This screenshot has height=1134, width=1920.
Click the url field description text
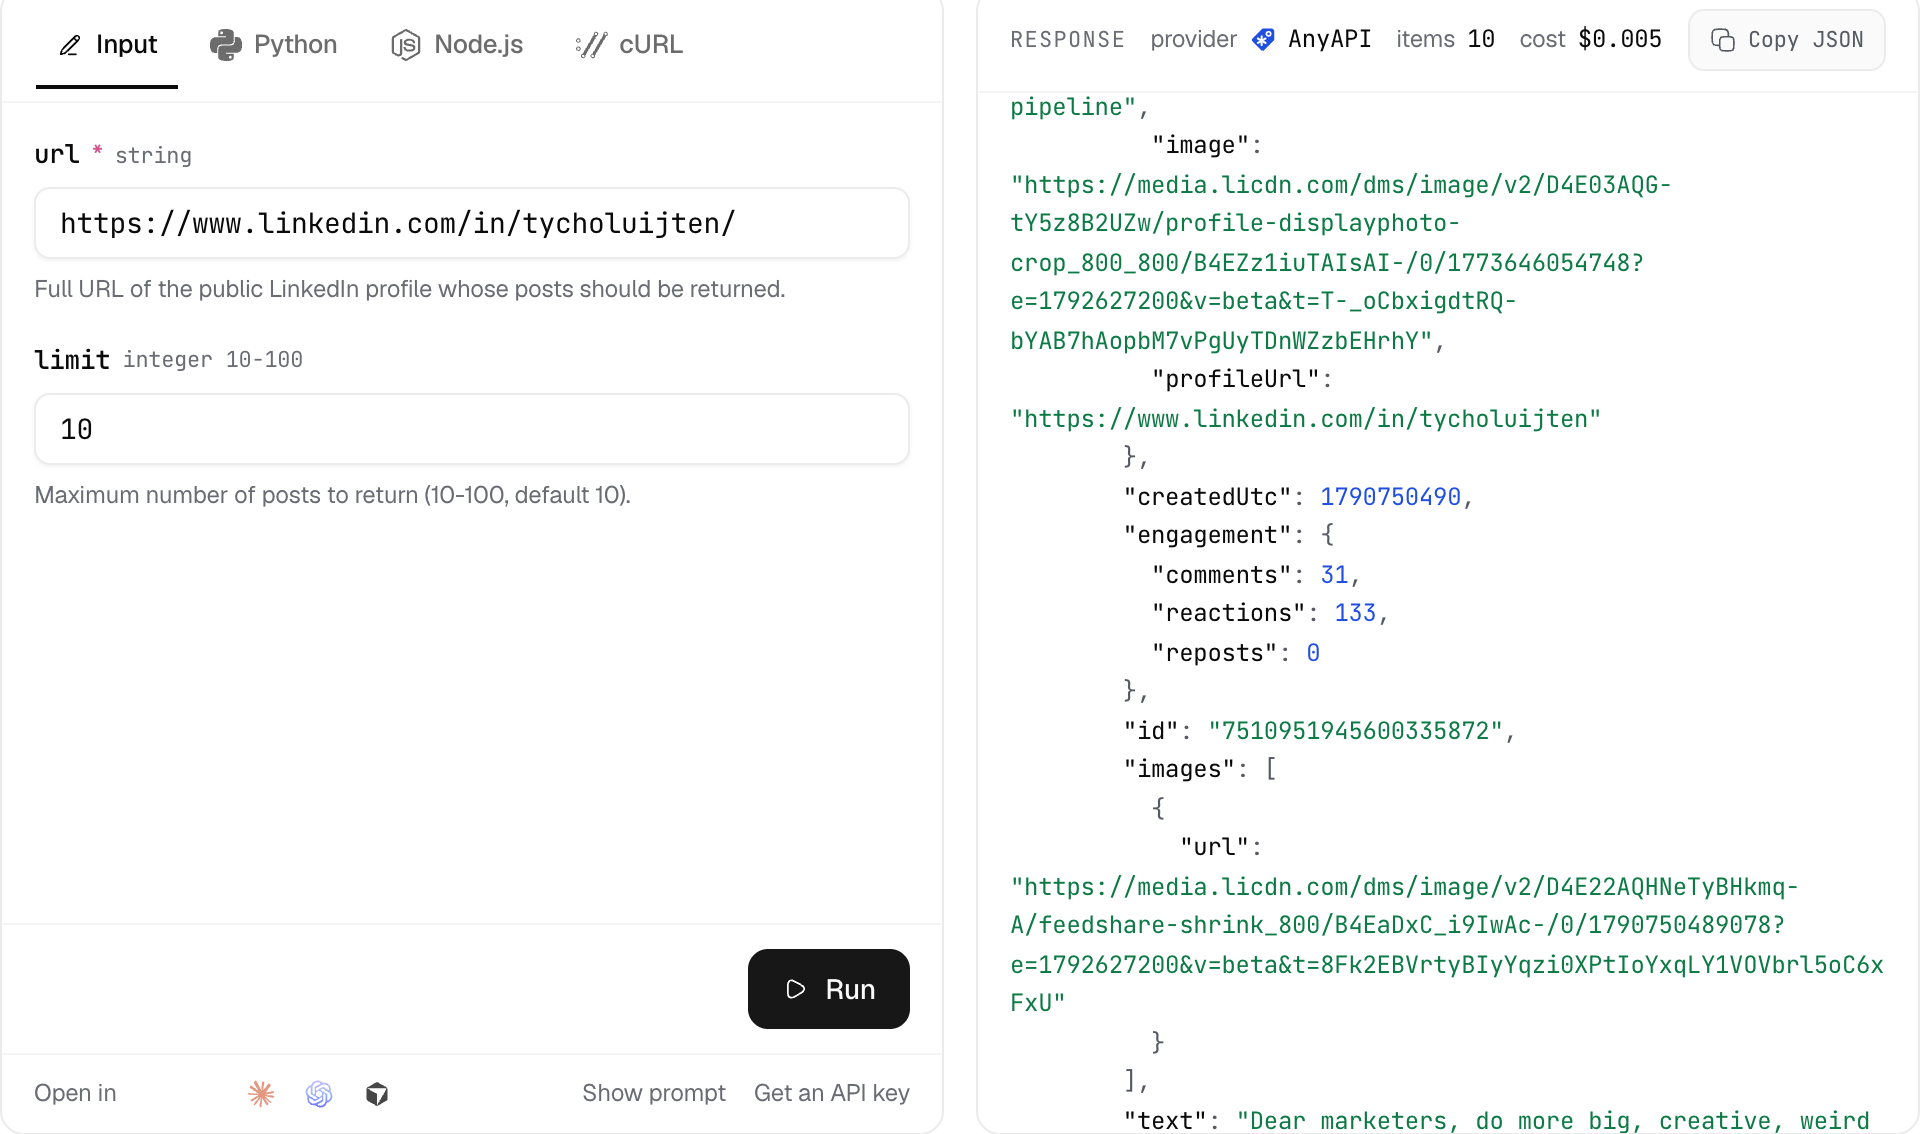pyautogui.click(x=410, y=289)
